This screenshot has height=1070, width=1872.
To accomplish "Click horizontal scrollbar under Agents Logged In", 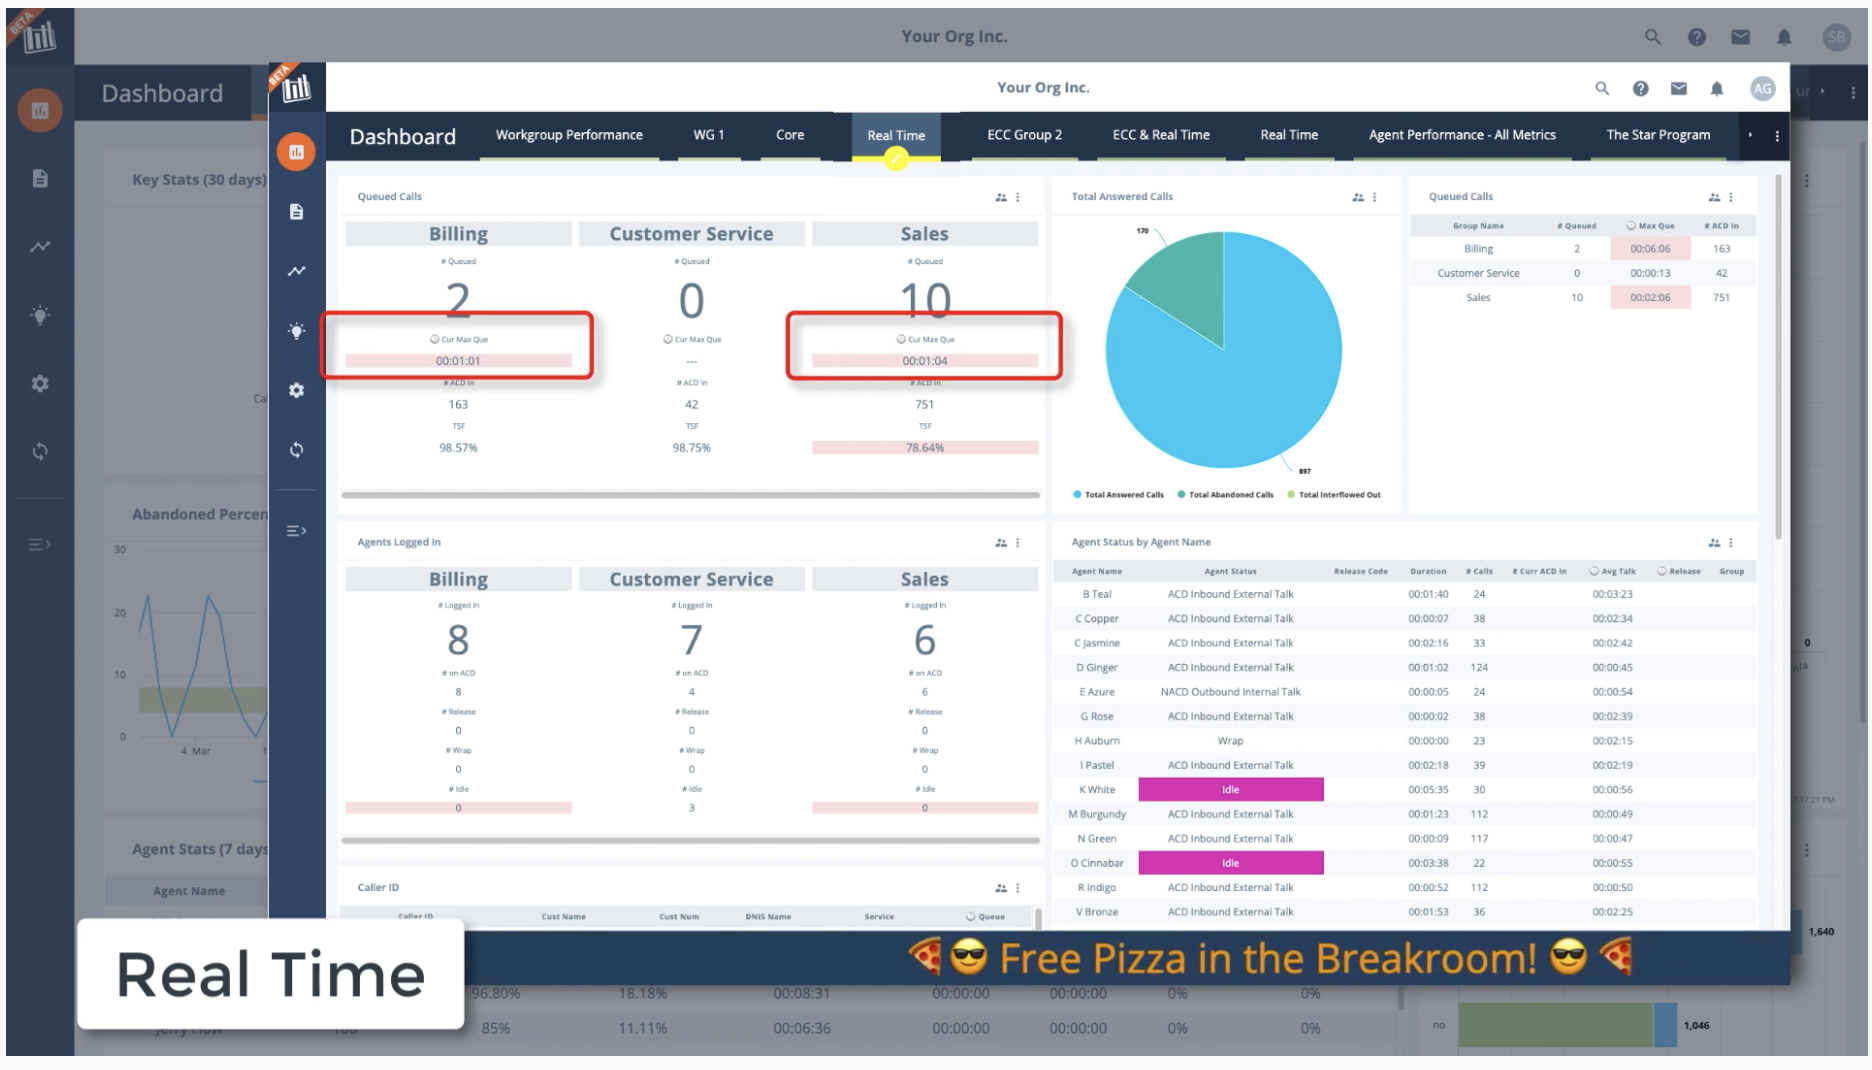I will click(690, 841).
